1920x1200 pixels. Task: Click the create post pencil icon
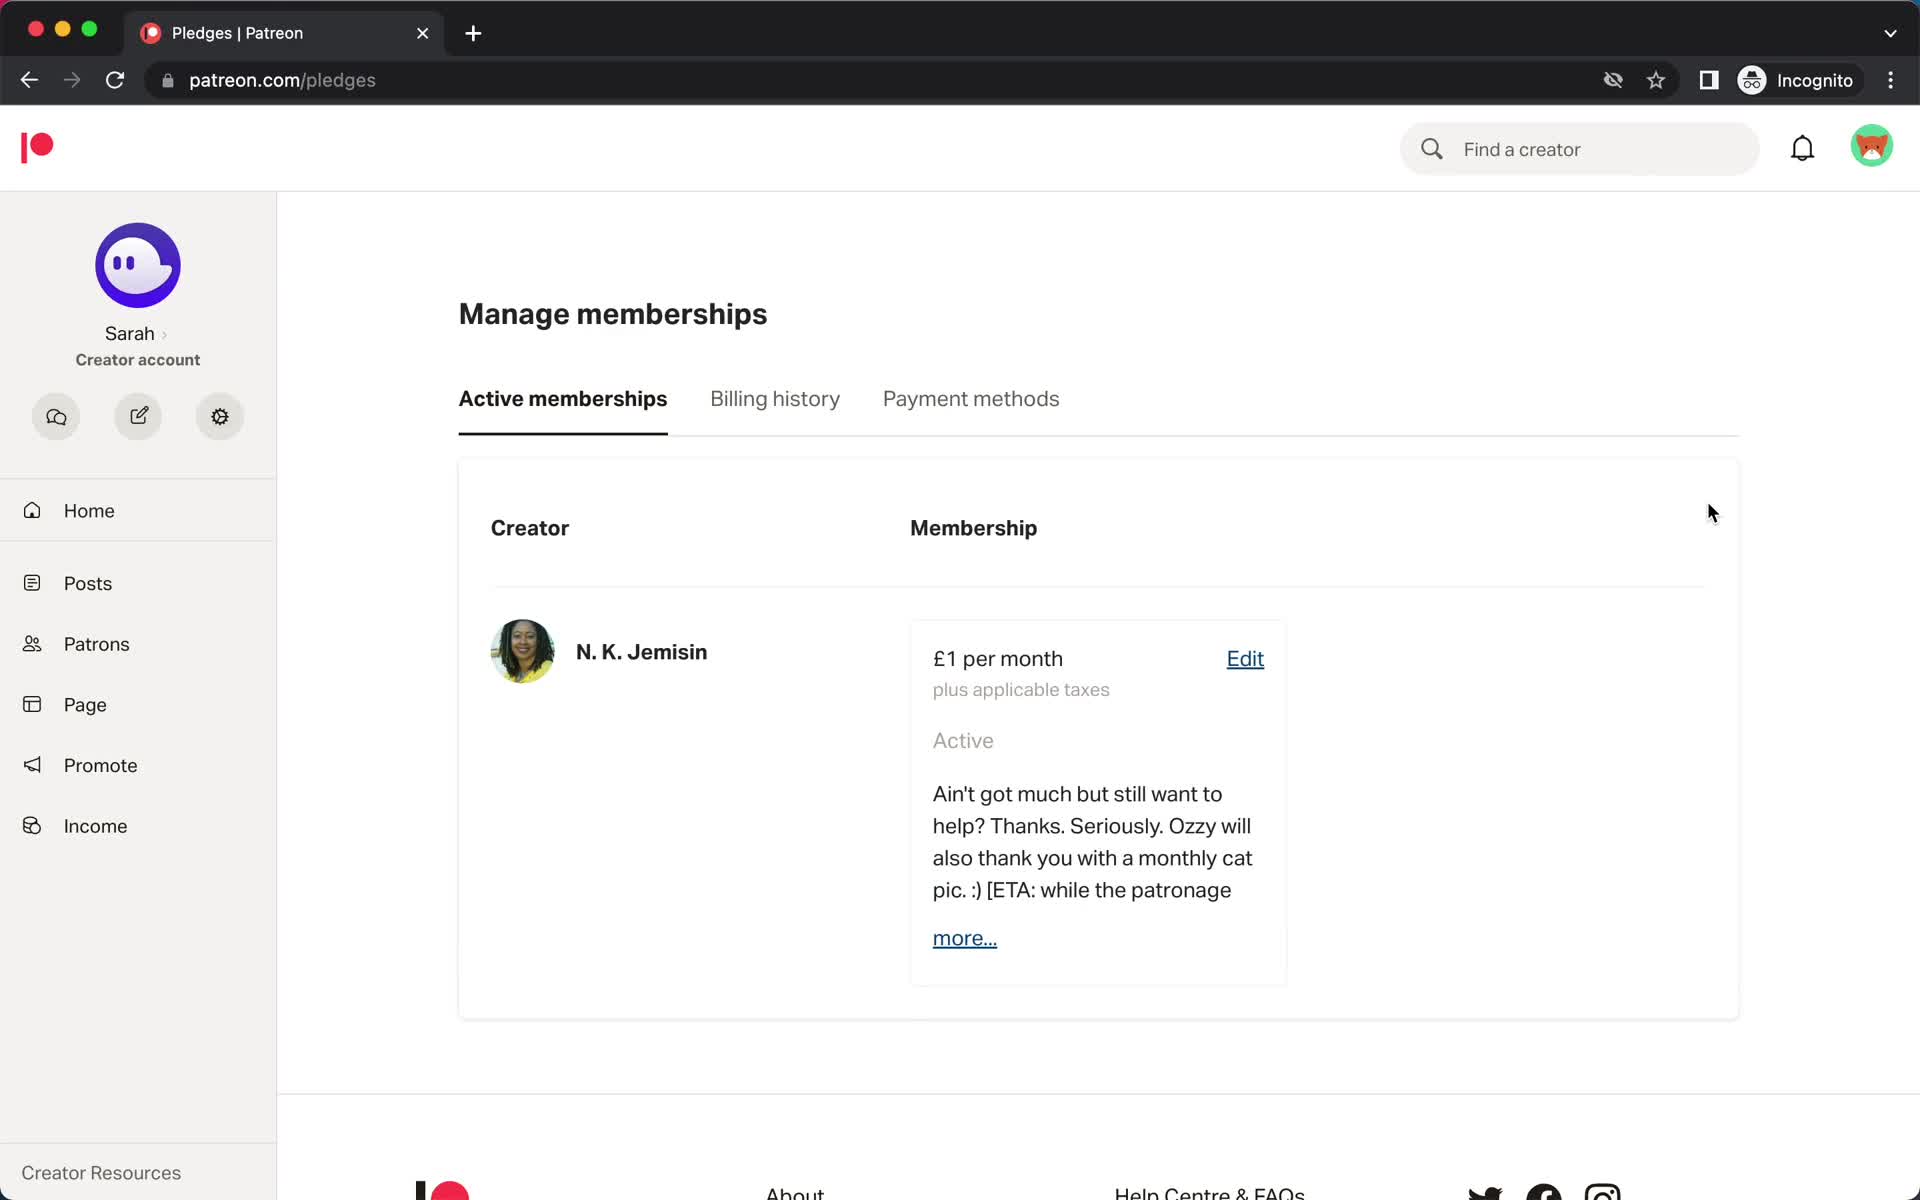(x=138, y=416)
